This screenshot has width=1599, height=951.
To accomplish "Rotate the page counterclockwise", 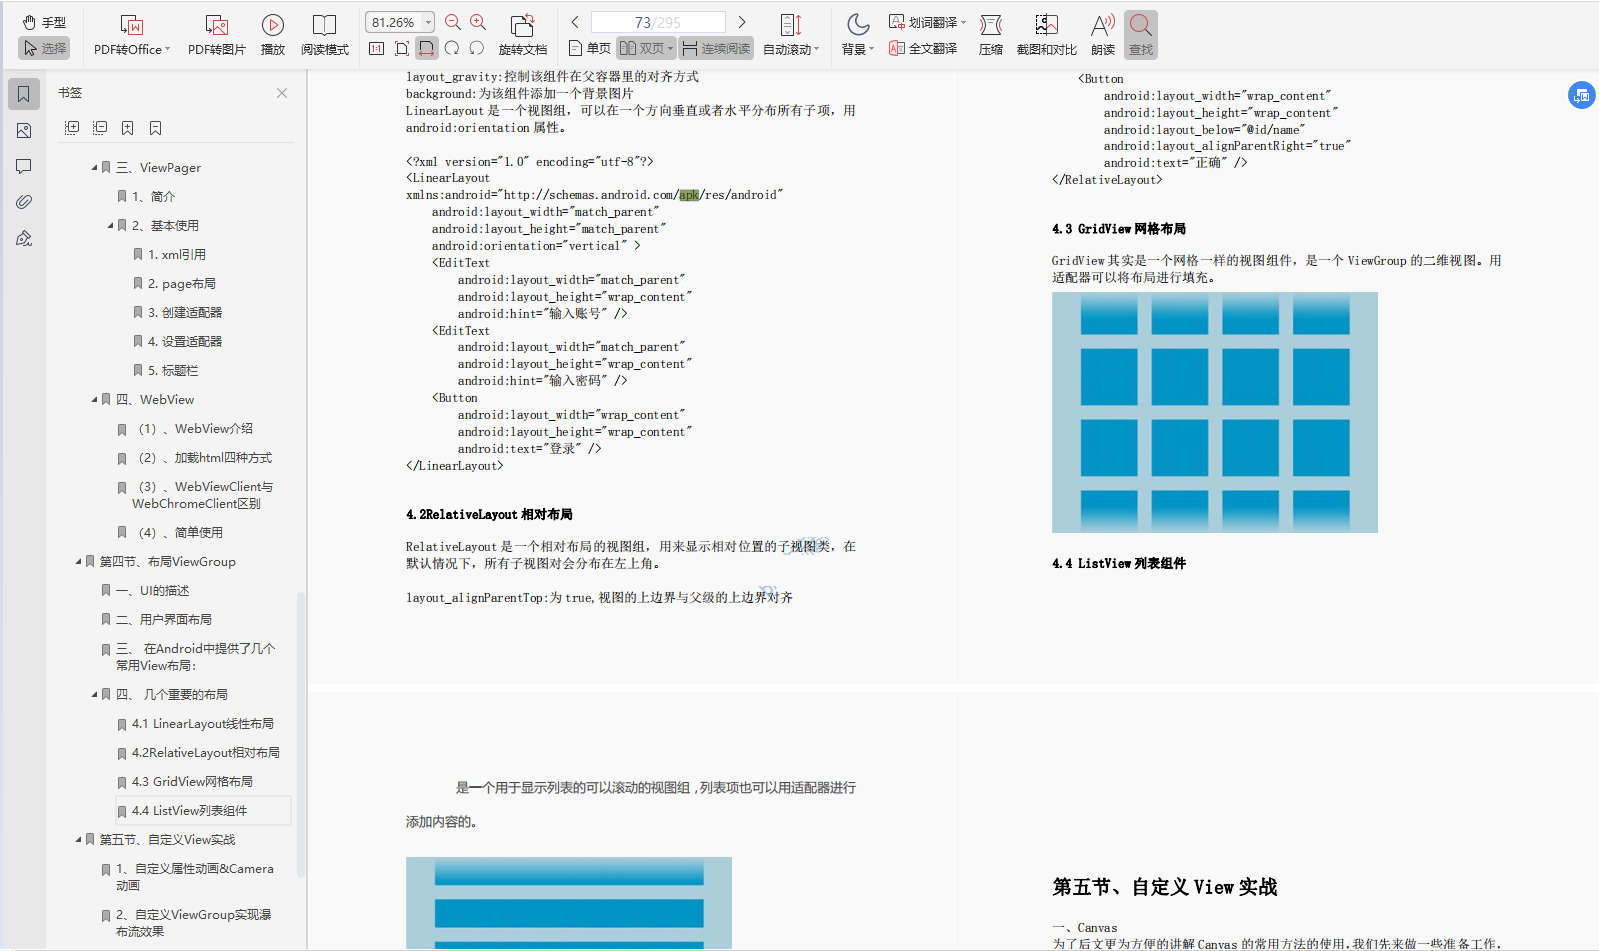I will [x=477, y=48].
